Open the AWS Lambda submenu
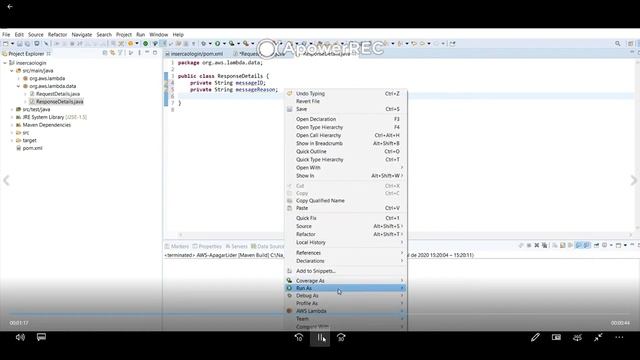Image resolution: width=640 pixels, height=360 pixels. 345,311
